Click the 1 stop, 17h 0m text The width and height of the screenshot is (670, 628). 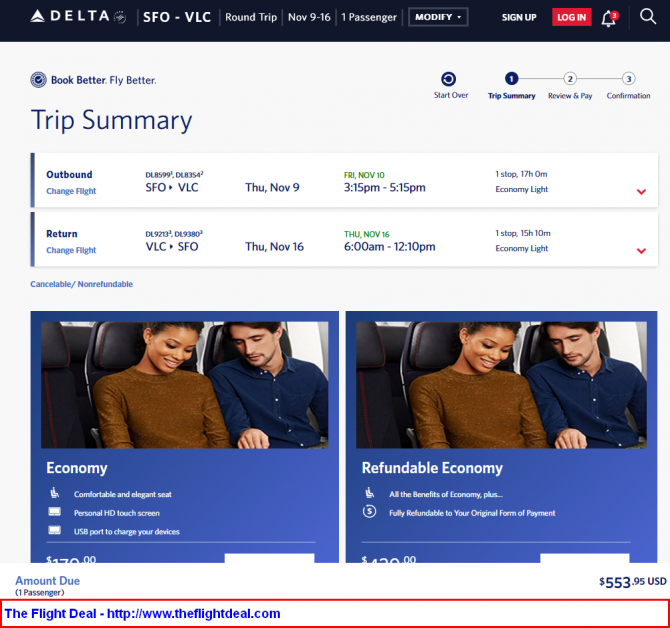tap(521, 174)
